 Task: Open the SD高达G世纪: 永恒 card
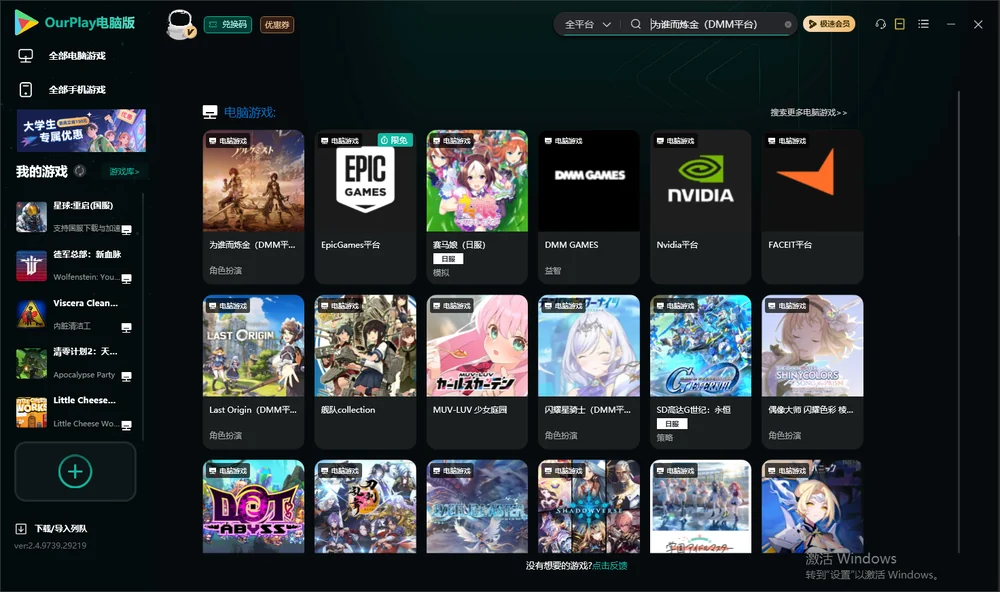click(700, 372)
